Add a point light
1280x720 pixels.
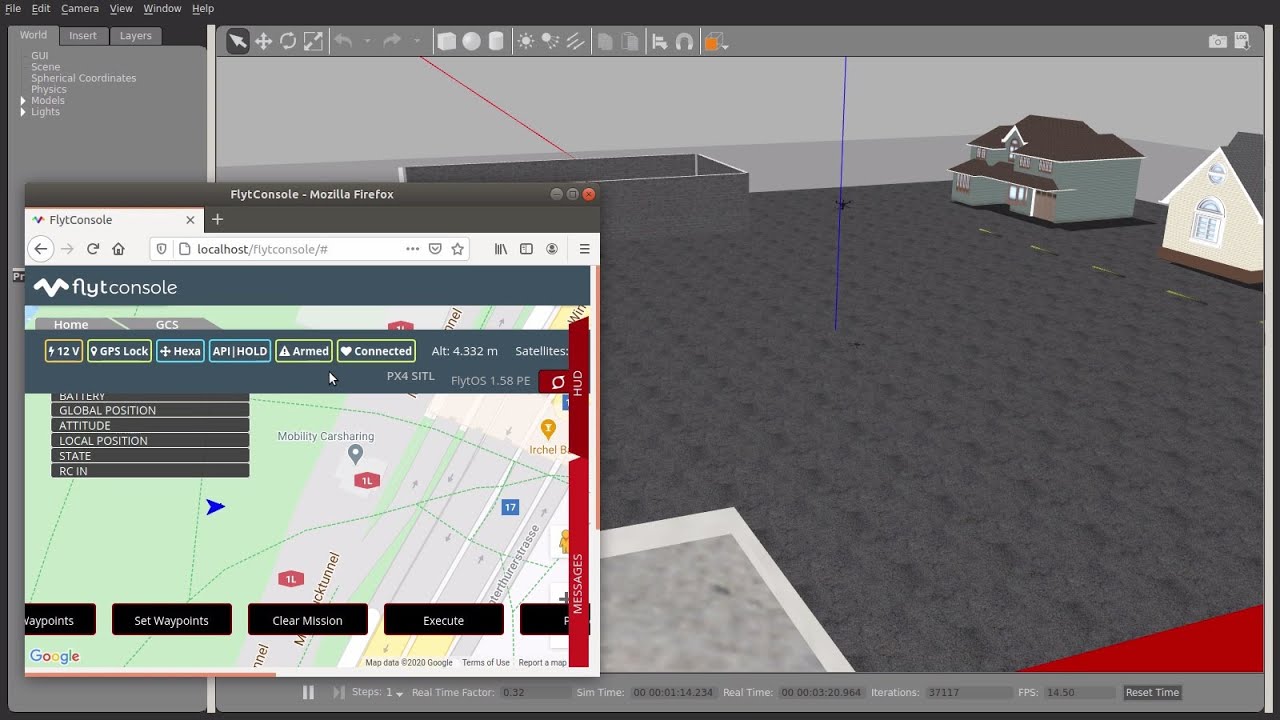click(x=525, y=41)
